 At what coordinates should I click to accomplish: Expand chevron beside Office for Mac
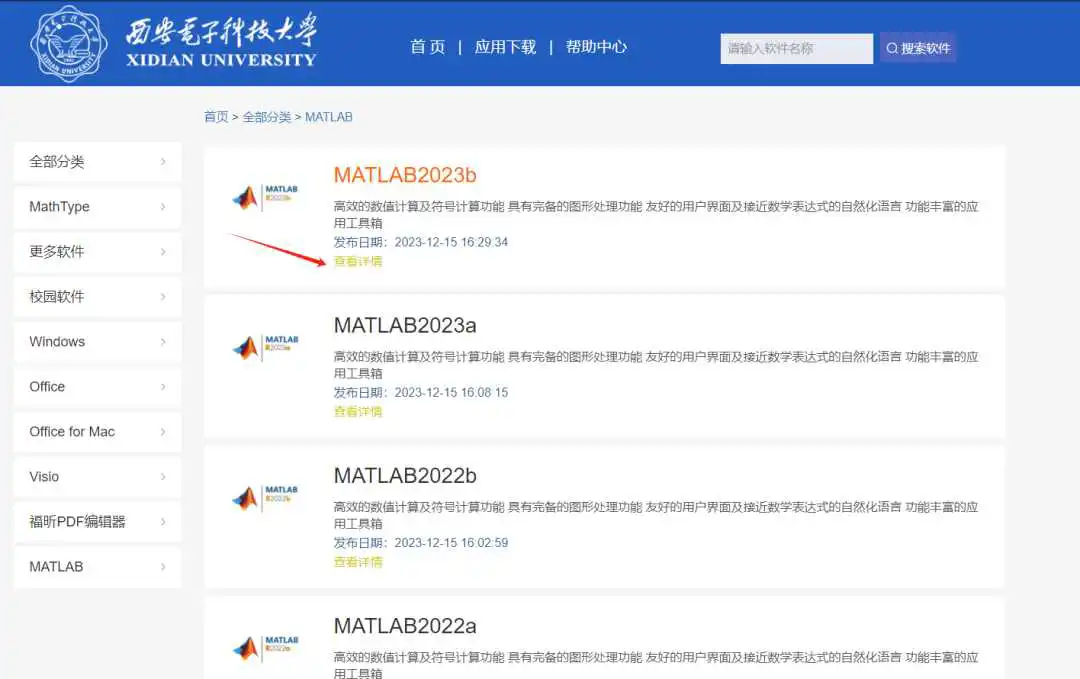[x=163, y=432]
